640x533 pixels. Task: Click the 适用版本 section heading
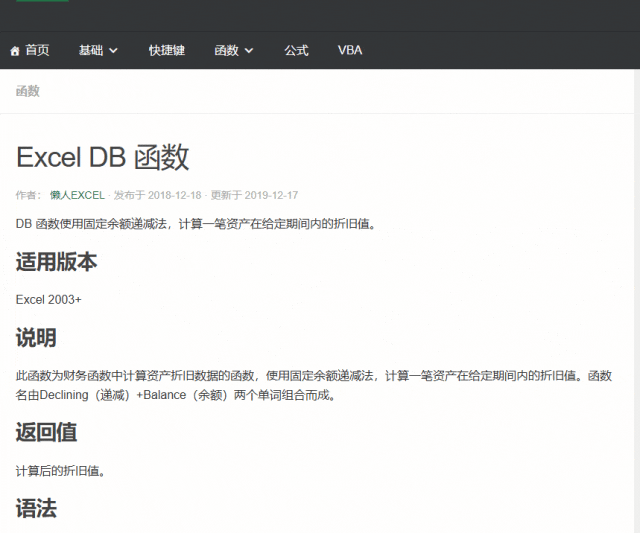56,262
